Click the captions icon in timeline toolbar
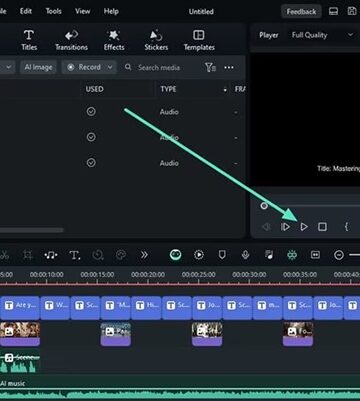 coord(315,255)
